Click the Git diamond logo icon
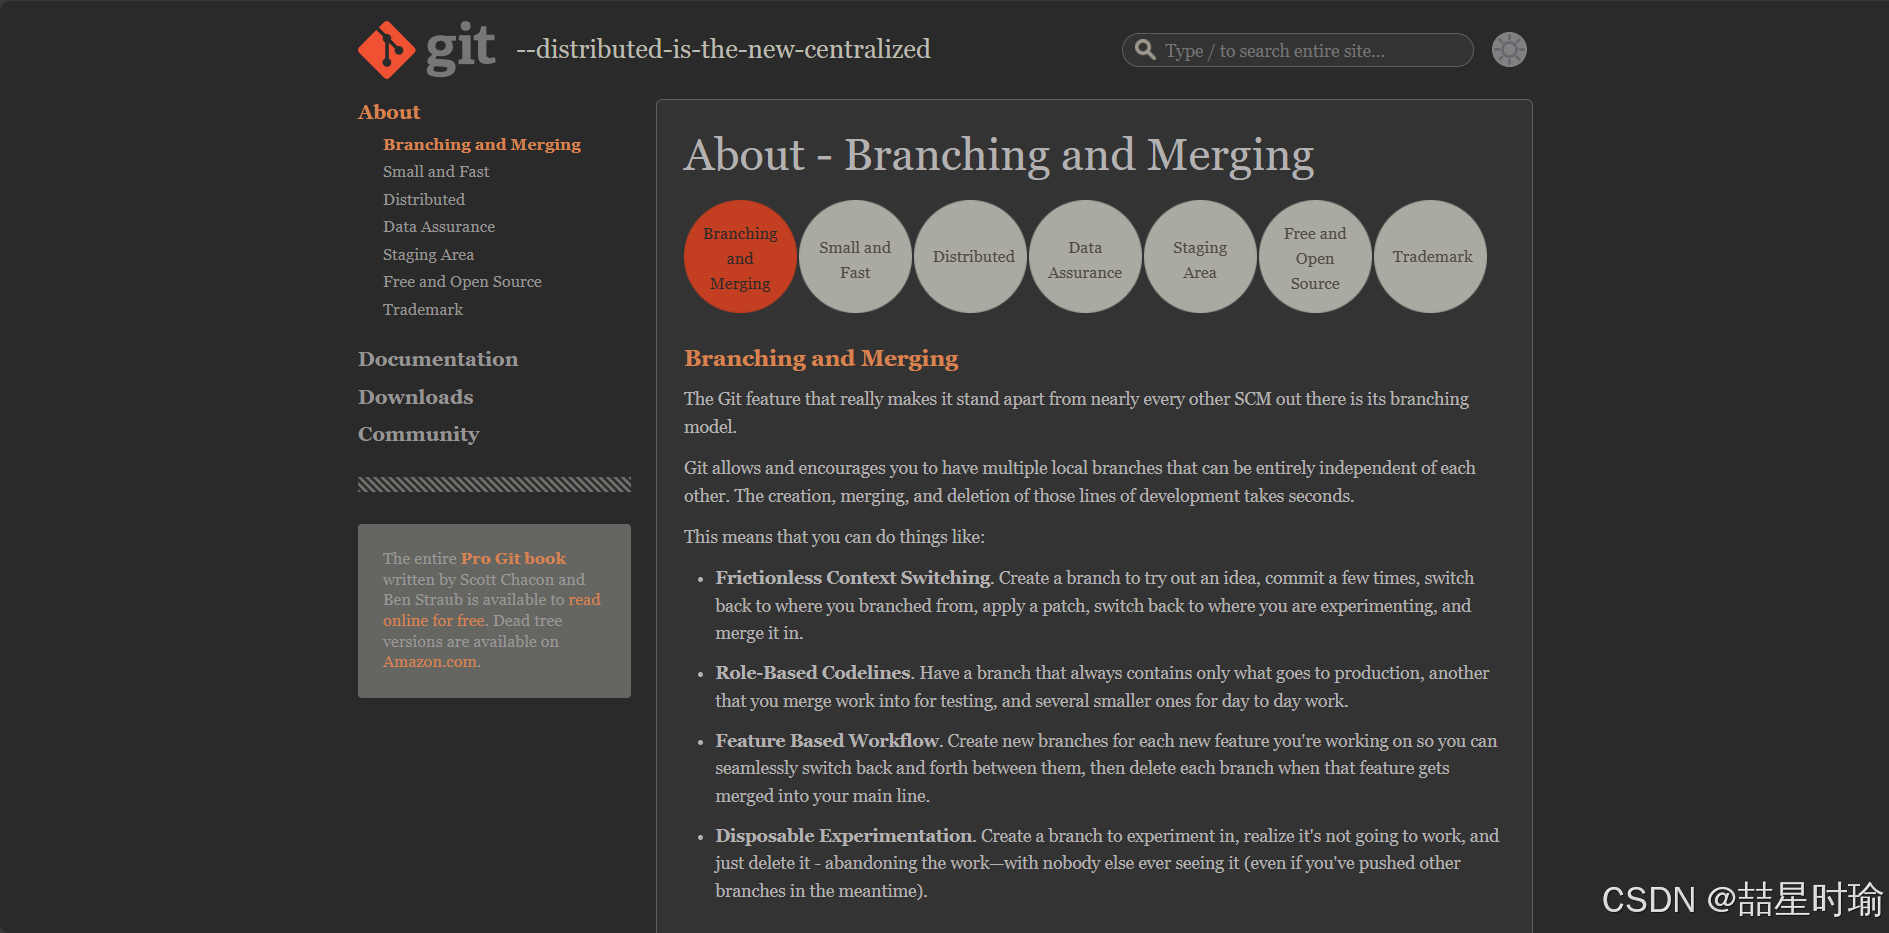Viewport: 1889px width, 933px height. pos(387,50)
